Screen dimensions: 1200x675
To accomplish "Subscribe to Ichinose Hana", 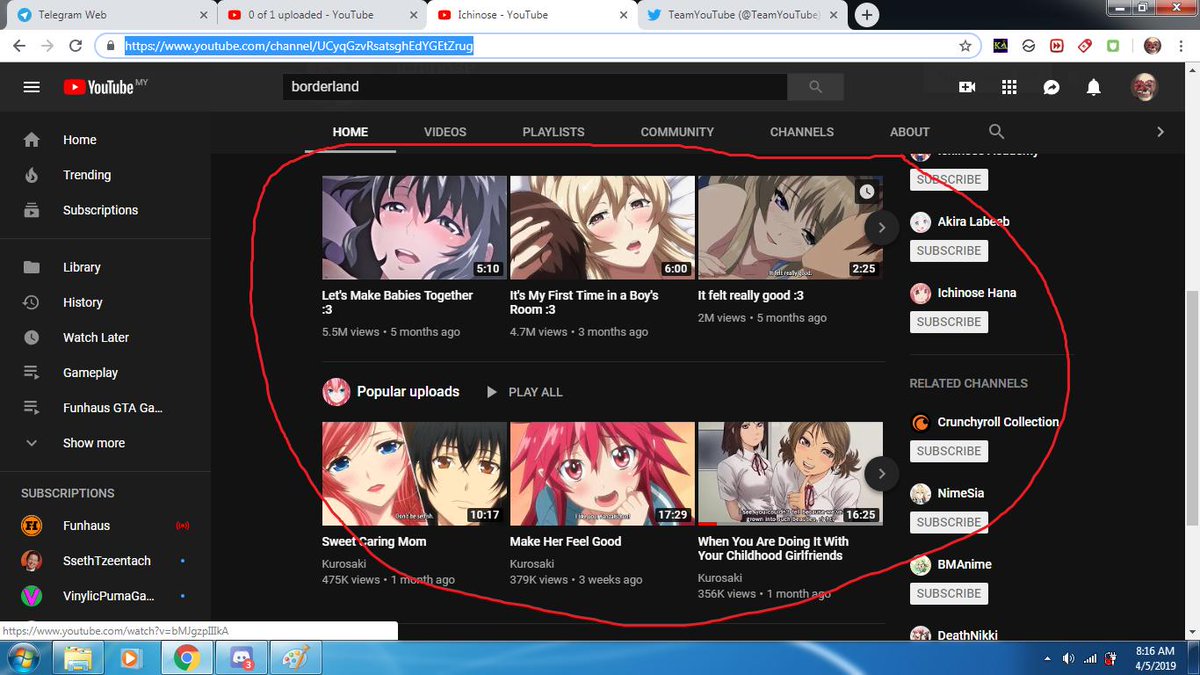I will pos(949,322).
